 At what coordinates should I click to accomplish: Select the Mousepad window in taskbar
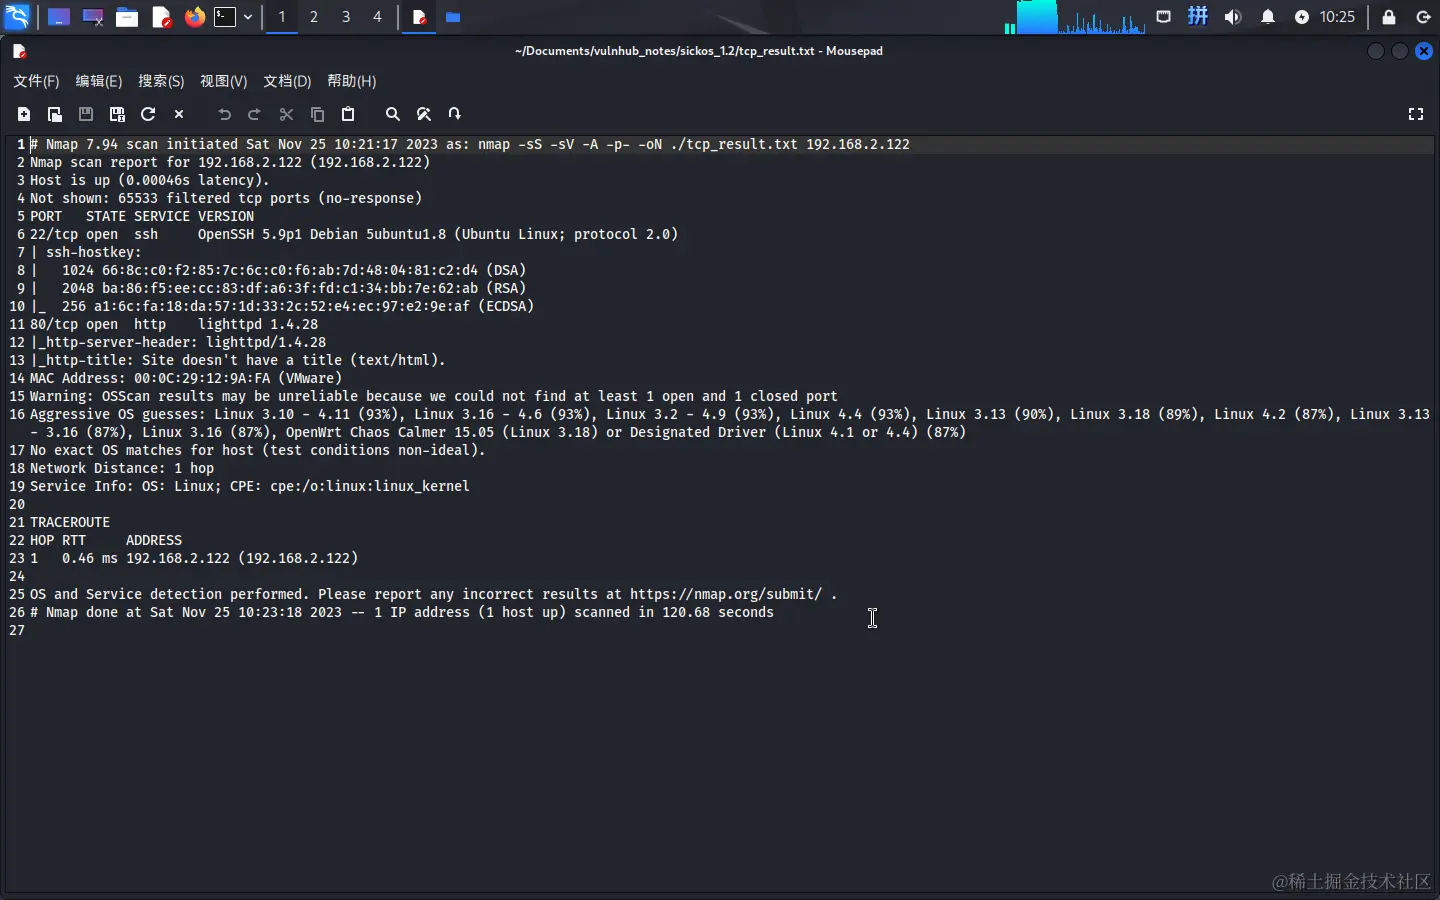point(419,17)
